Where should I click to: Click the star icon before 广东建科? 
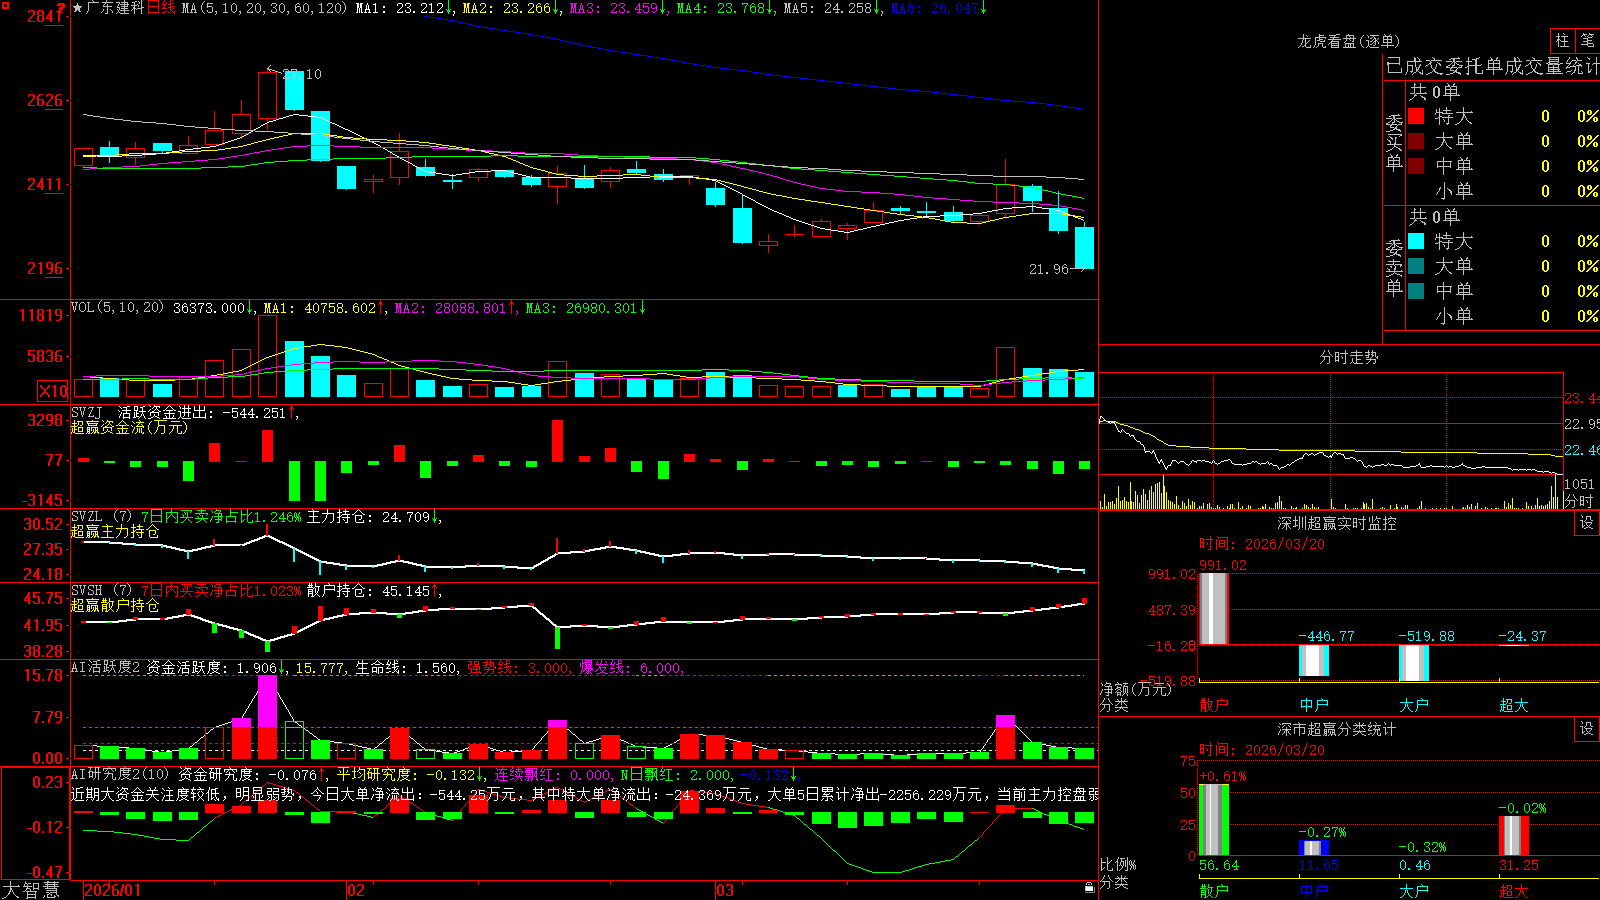[78, 8]
